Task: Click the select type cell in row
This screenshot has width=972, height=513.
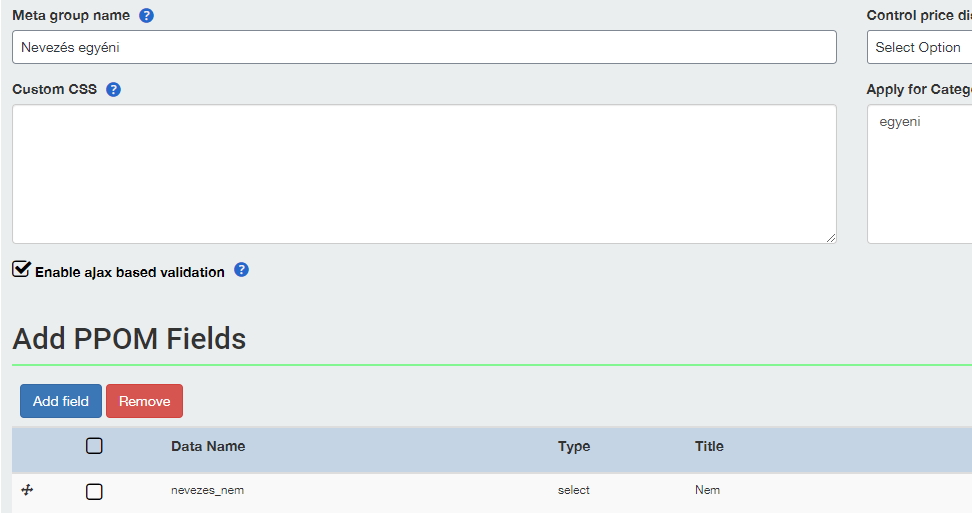Action: (573, 490)
